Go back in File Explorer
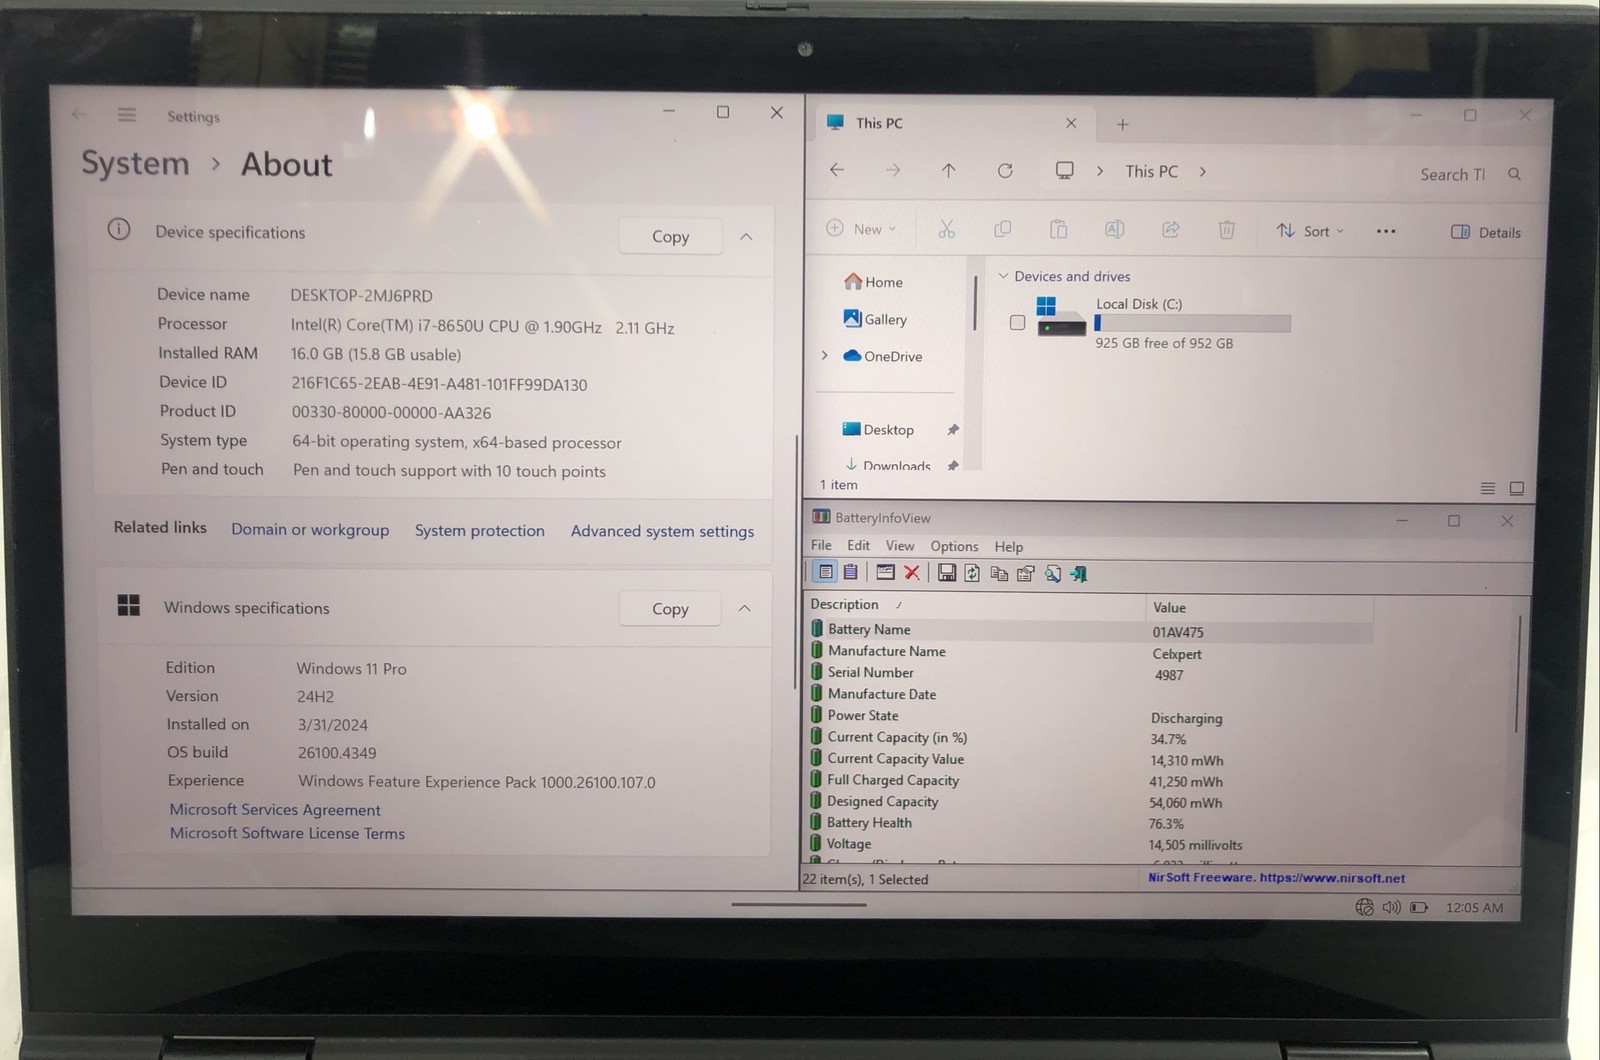The image size is (1600, 1060). pyautogui.click(x=837, y=170)
